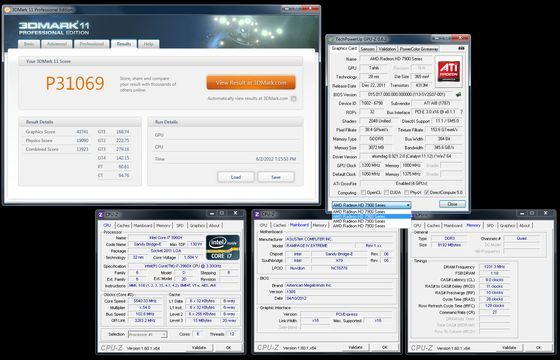Screen dimensions: 560x360
Task: Click the GPU-Z Name field AMD Radeon HD 7900 Series
Action: 396,59
